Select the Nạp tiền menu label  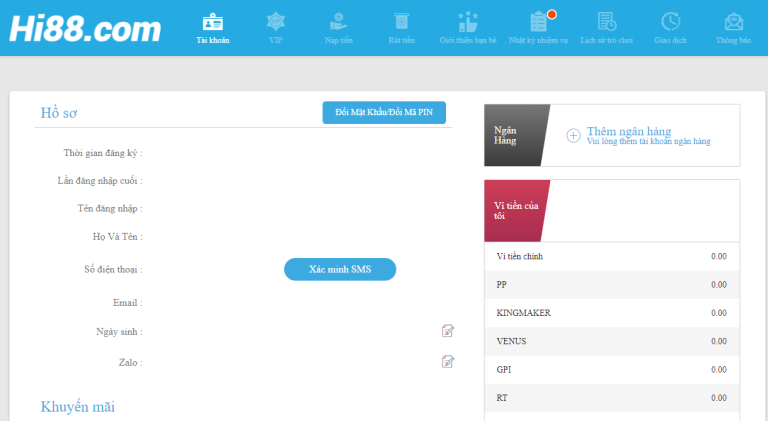(338, 40)
